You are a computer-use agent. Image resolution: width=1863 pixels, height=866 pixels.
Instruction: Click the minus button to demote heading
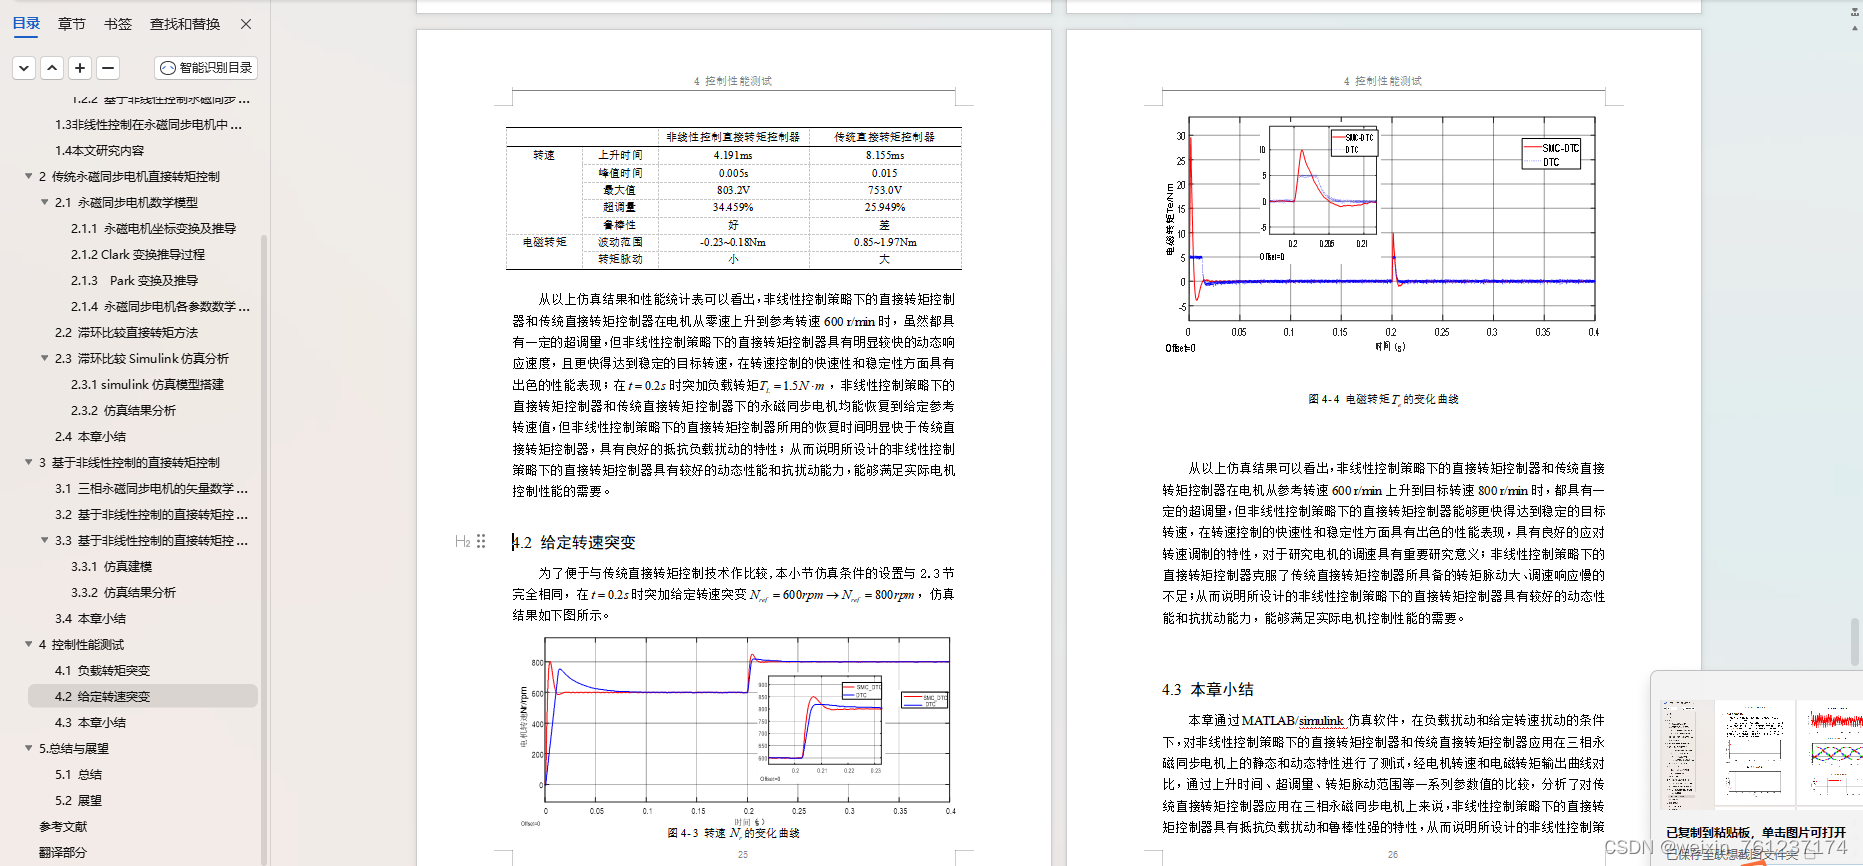point(108,68)
